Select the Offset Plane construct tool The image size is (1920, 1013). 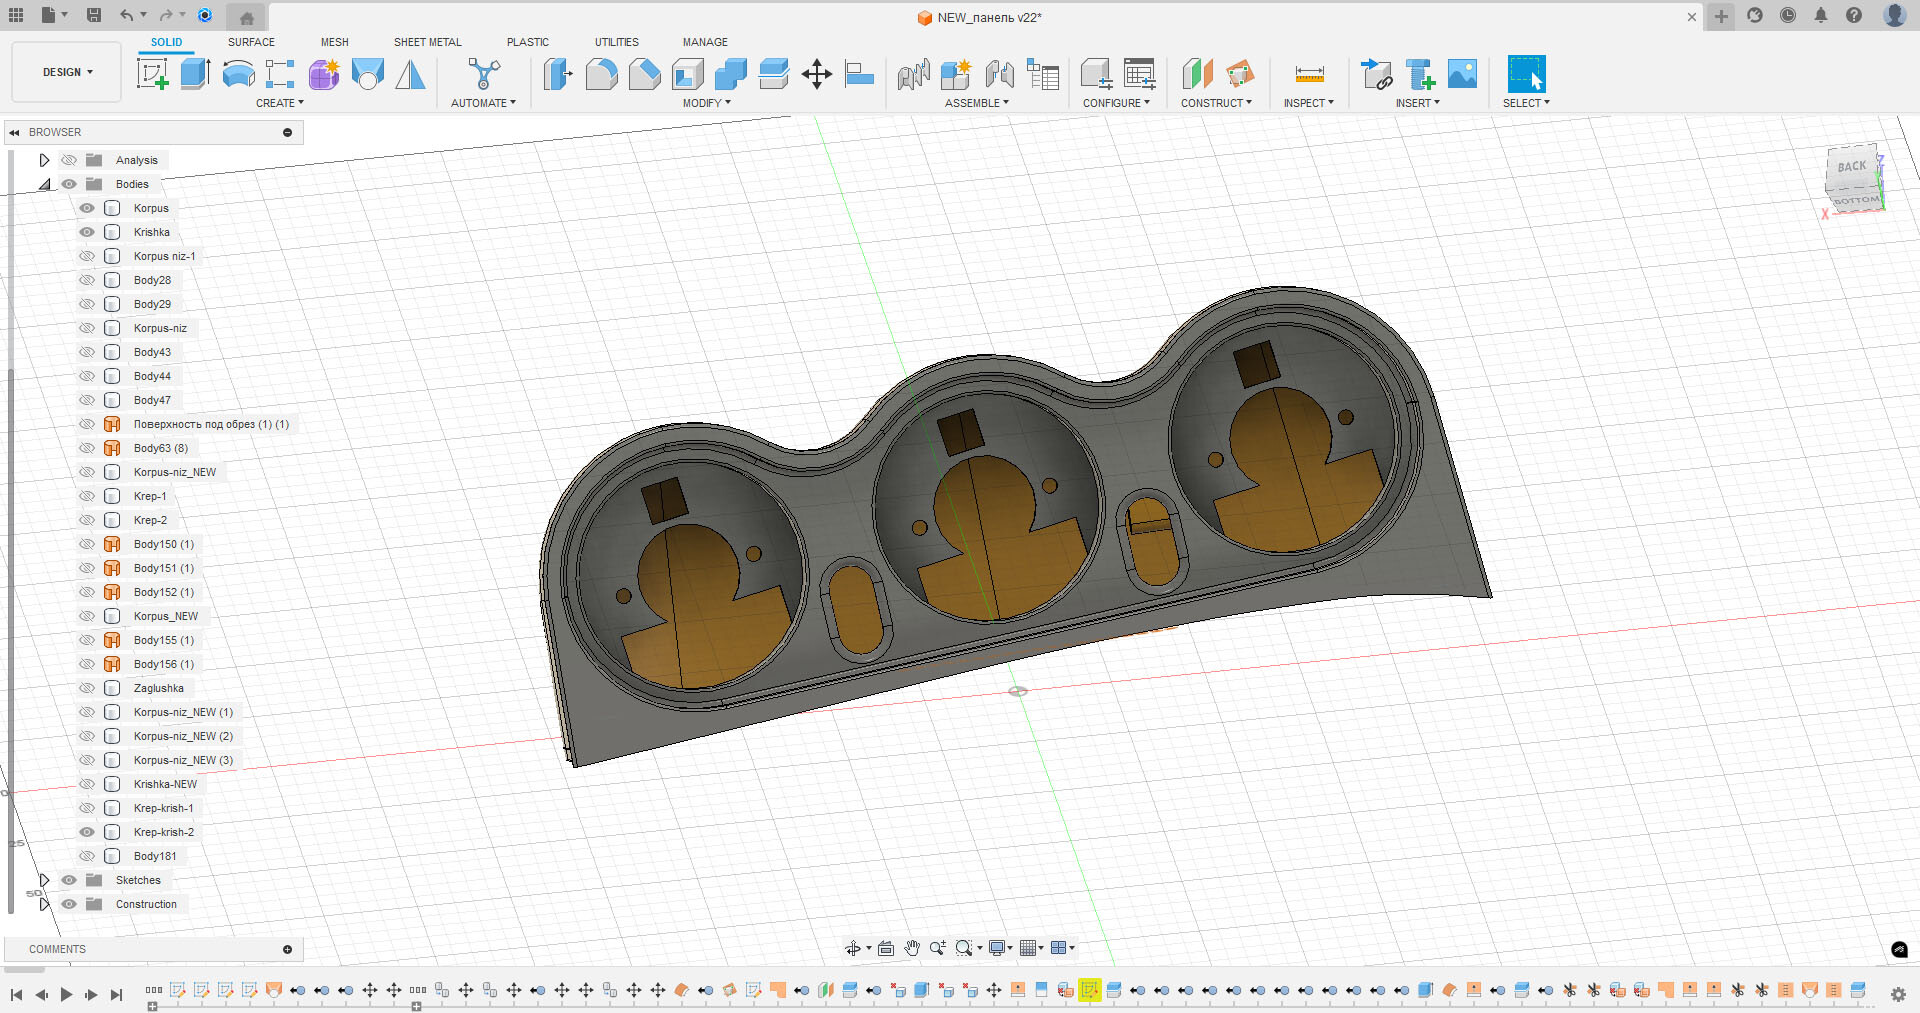tap(1197, 74)
